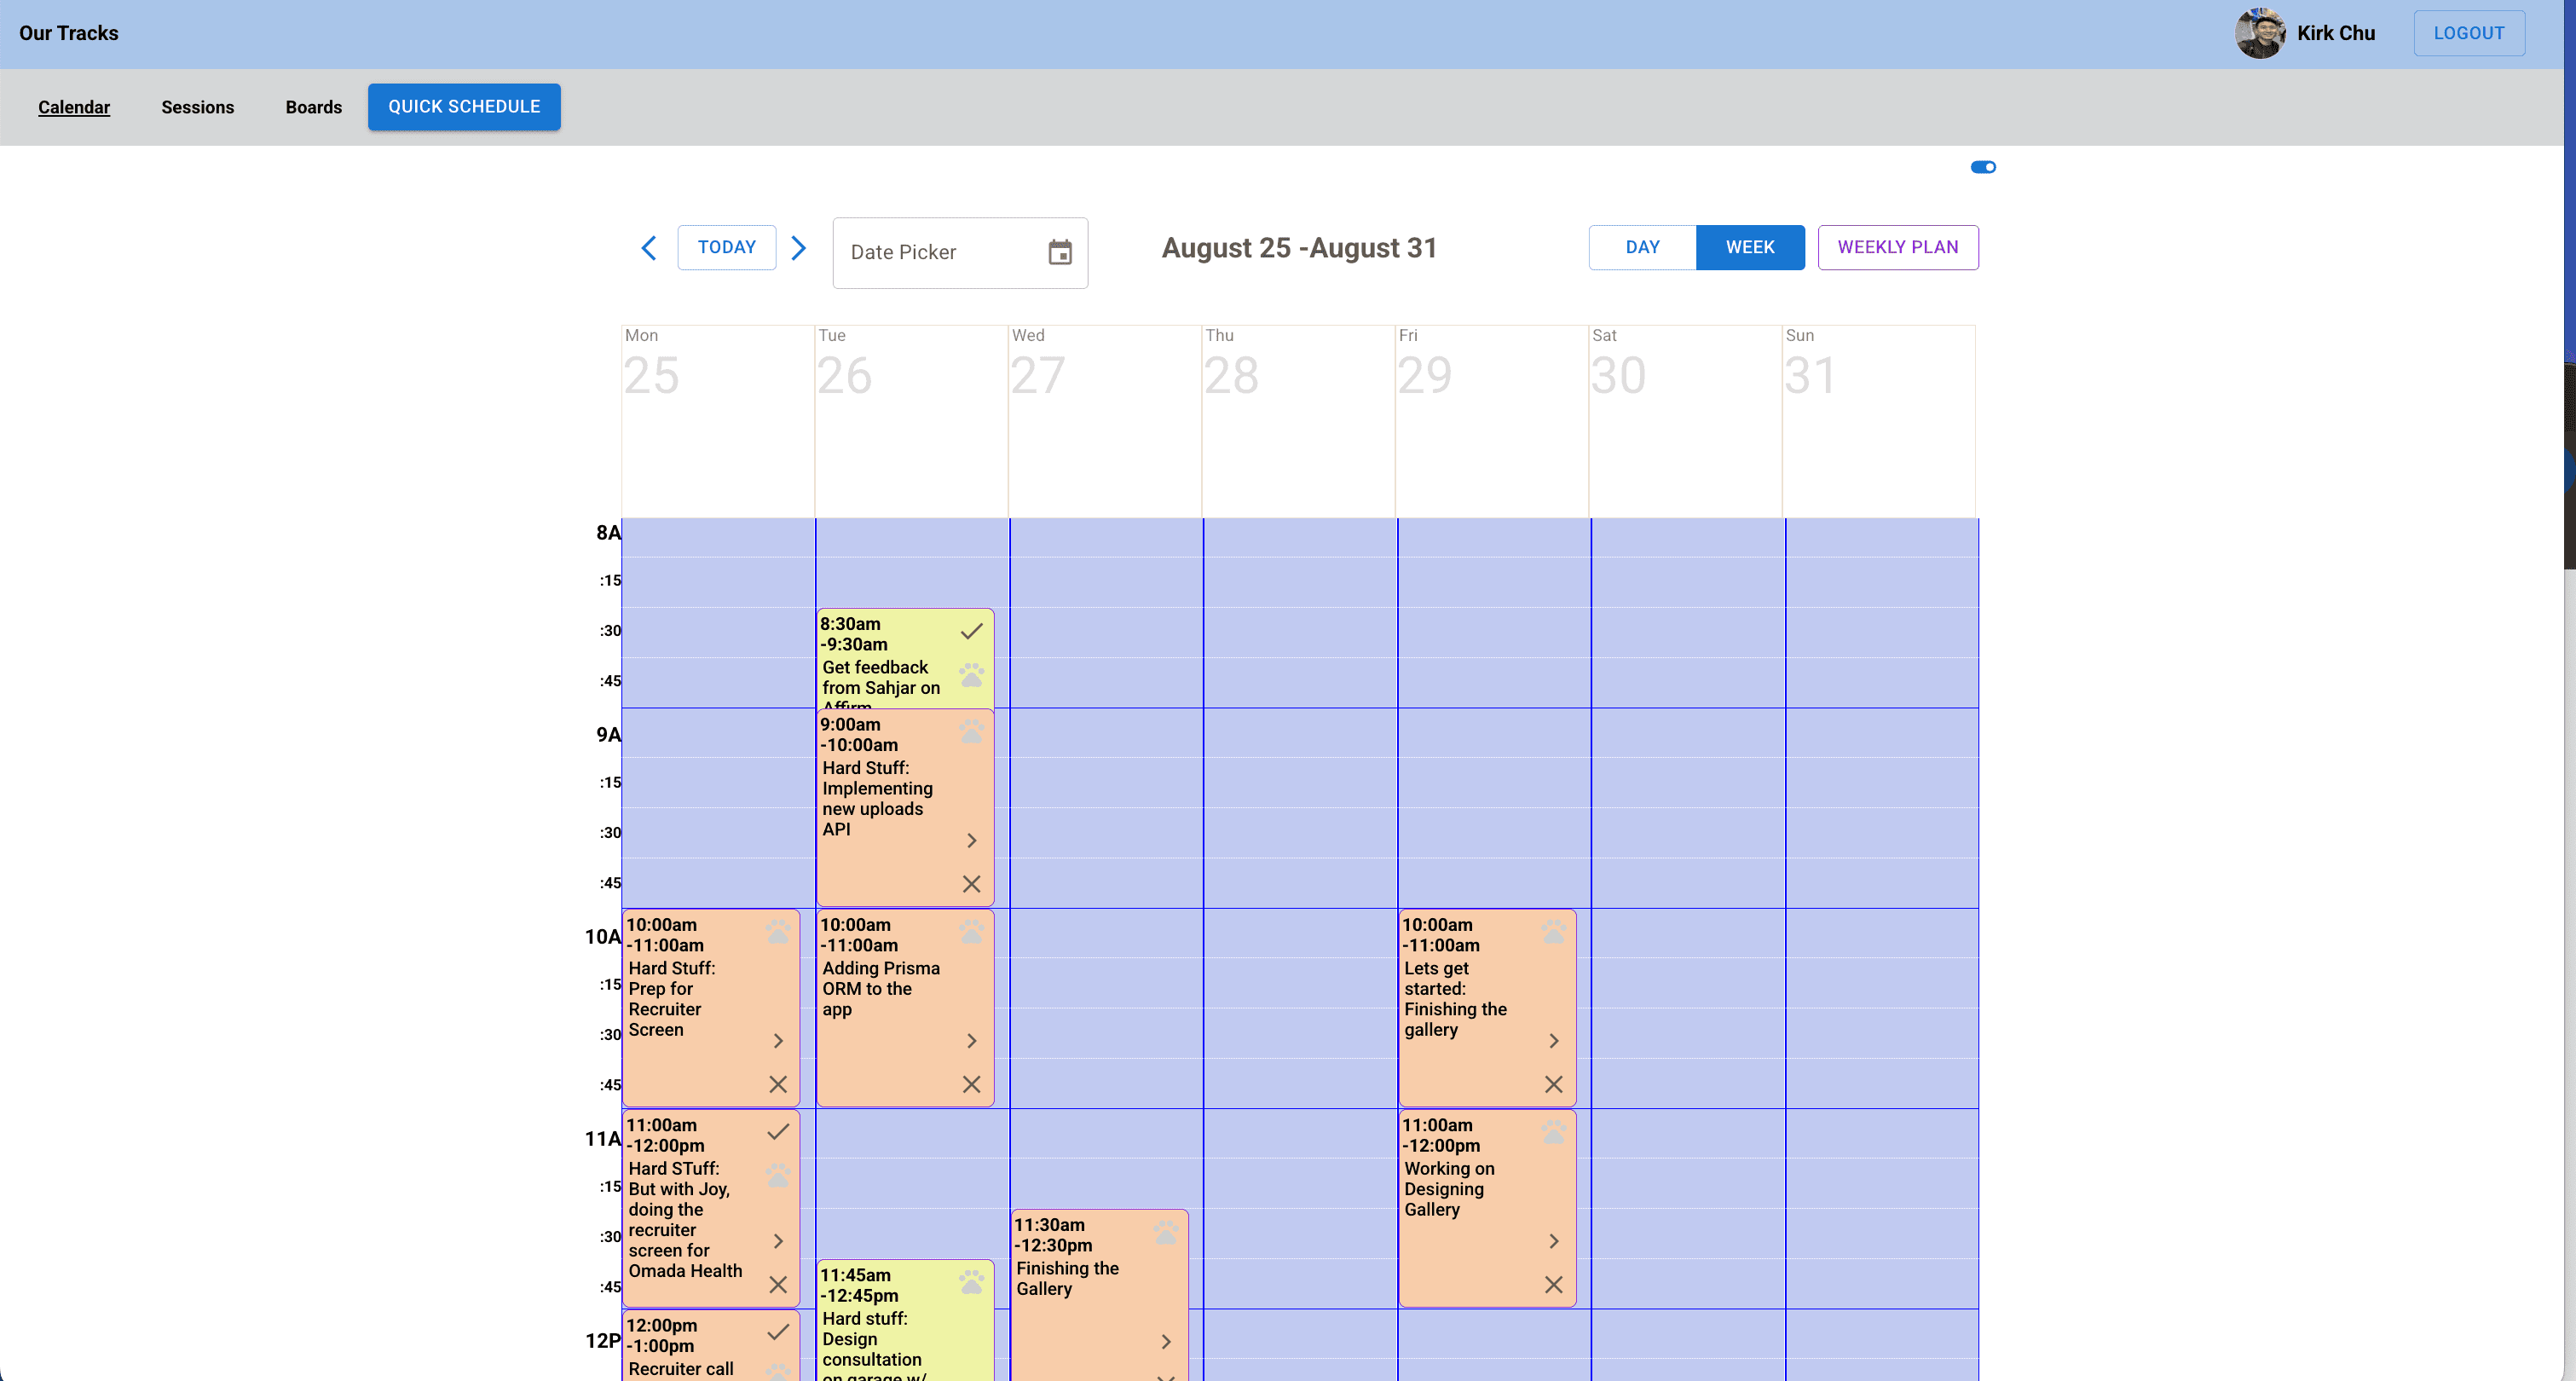The image size is (2576, 1381).
Task: Toggle the blue switch above the Weekly Plan button
Action: coord(1983,167)
